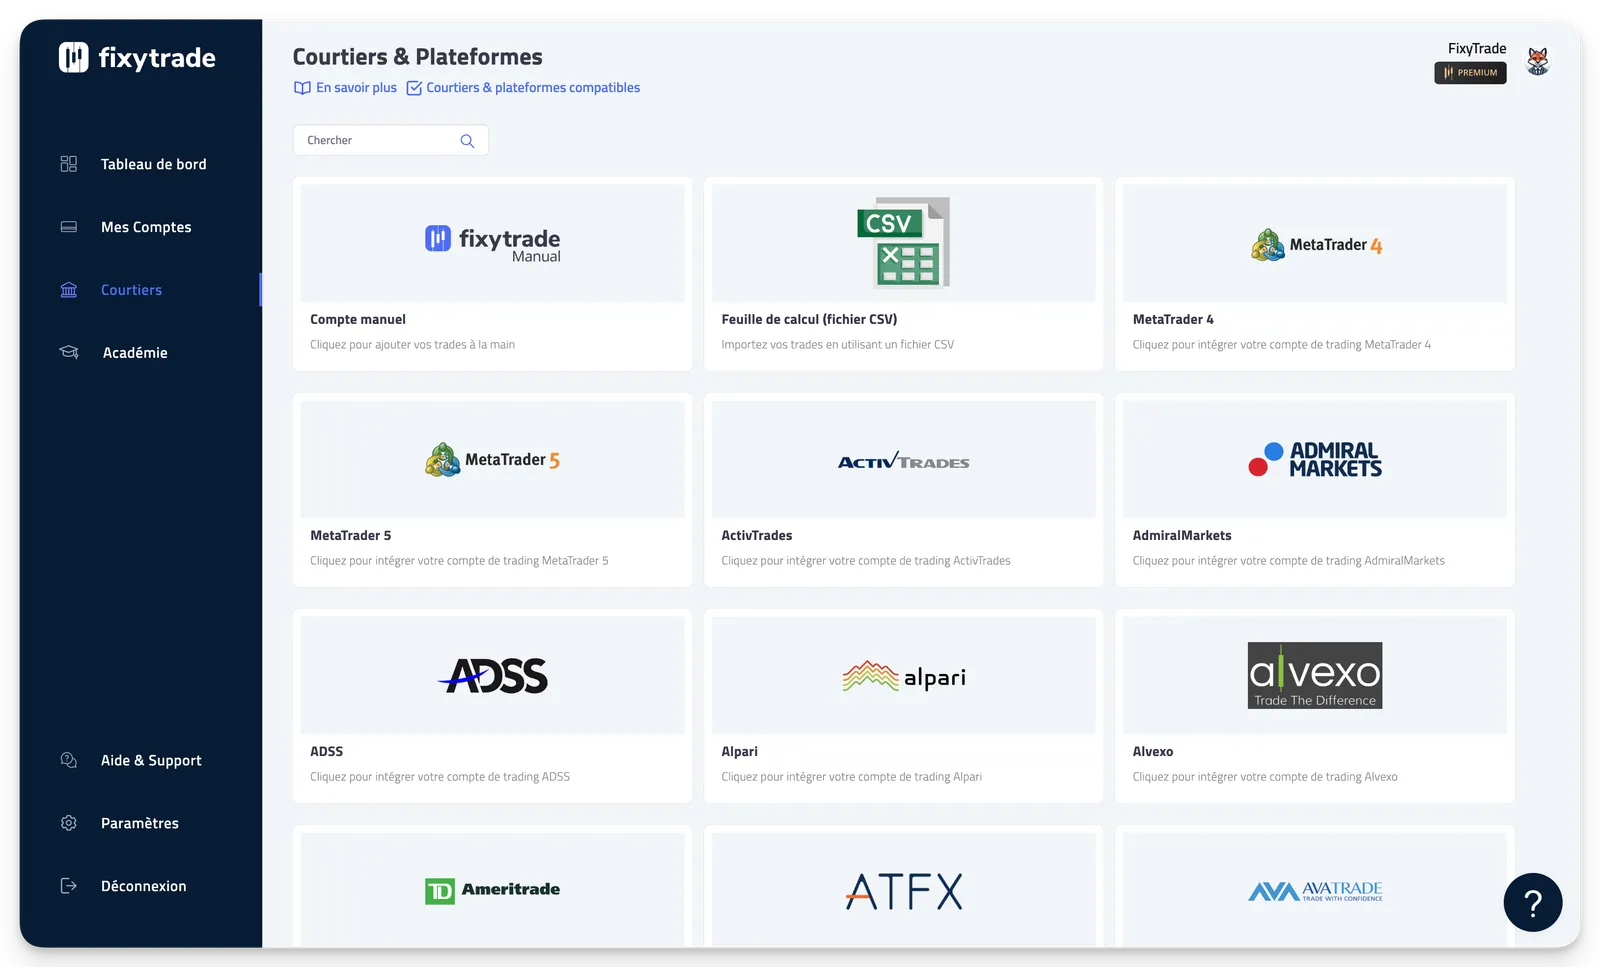Open Paramètres page
This screenshot has height=967, width=1600.
pos(140,823)
